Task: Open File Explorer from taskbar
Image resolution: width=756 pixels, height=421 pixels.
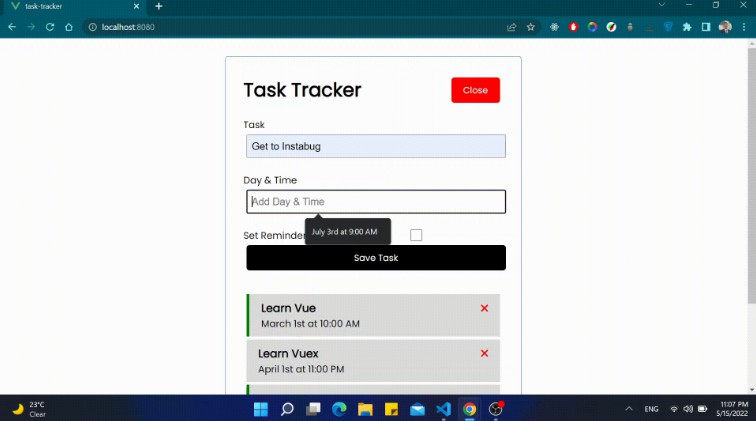Action: coord(365,409)
